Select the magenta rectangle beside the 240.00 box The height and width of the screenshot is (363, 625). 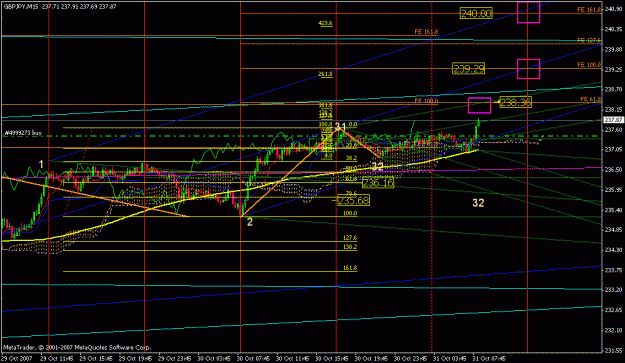(529, 12)
